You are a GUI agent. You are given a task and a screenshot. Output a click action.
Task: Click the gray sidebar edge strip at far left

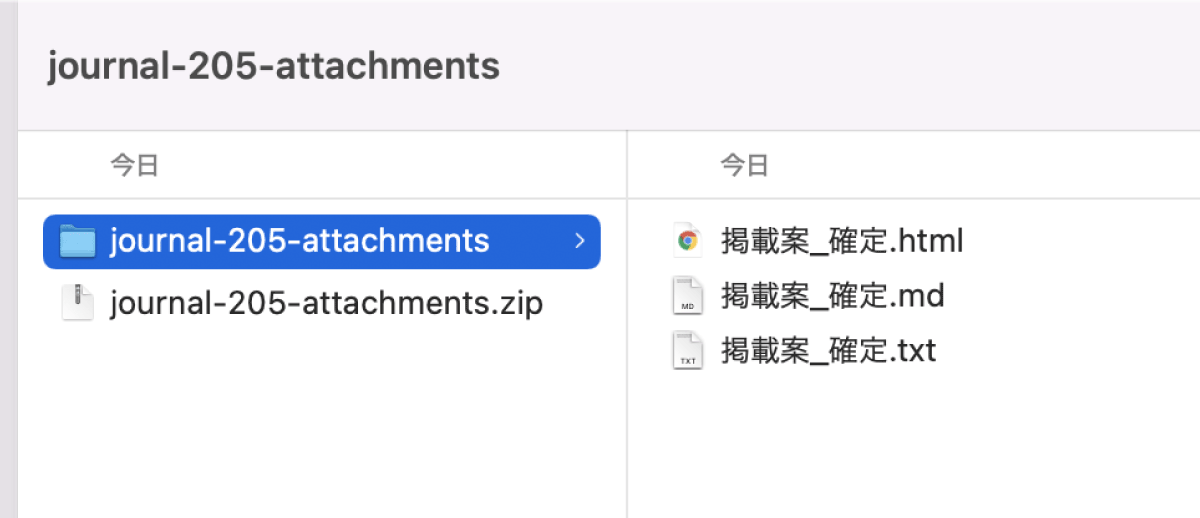[x=8, y=259]
